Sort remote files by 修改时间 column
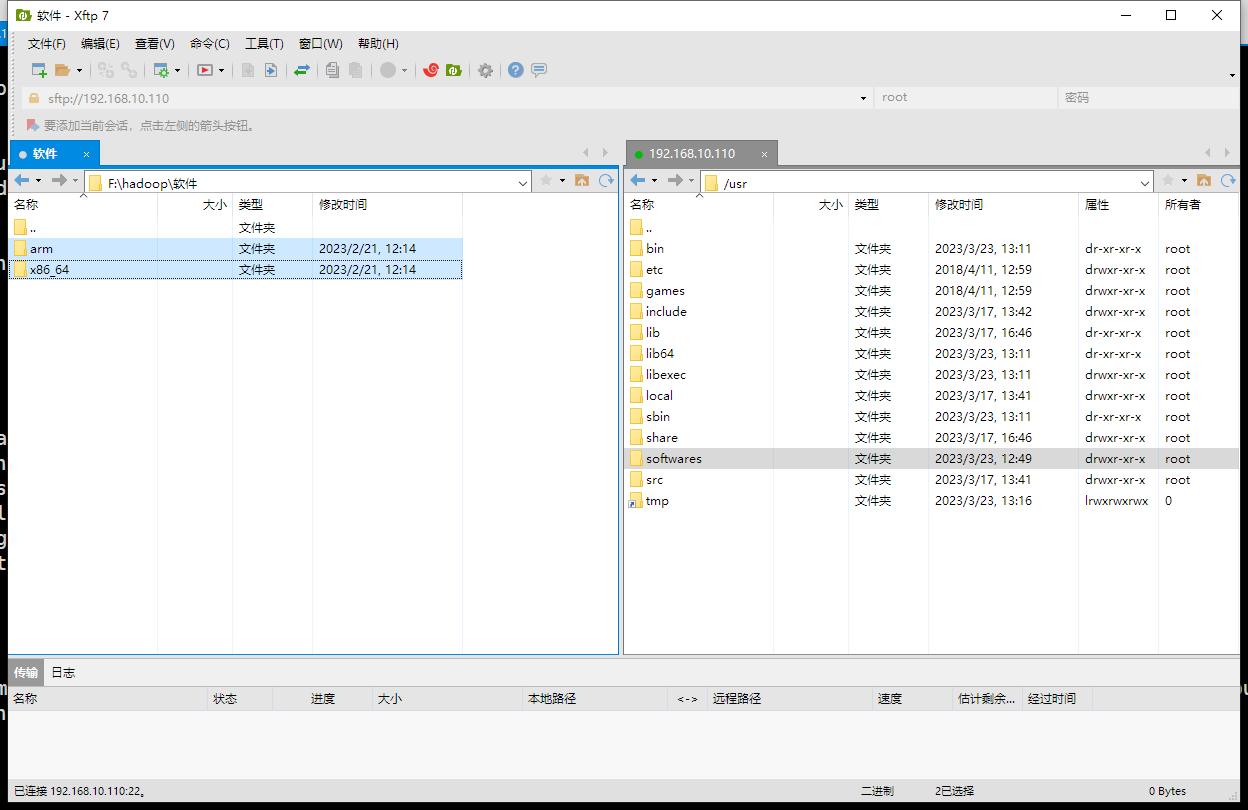The width and height of the screenshot is (1248, 810). [958, 205]
